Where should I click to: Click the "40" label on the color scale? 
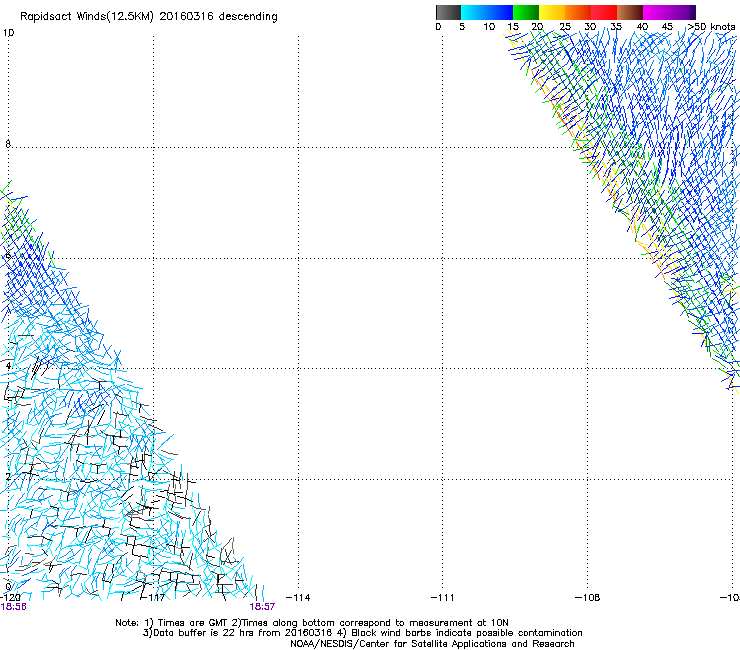click(x=642, y=27)
